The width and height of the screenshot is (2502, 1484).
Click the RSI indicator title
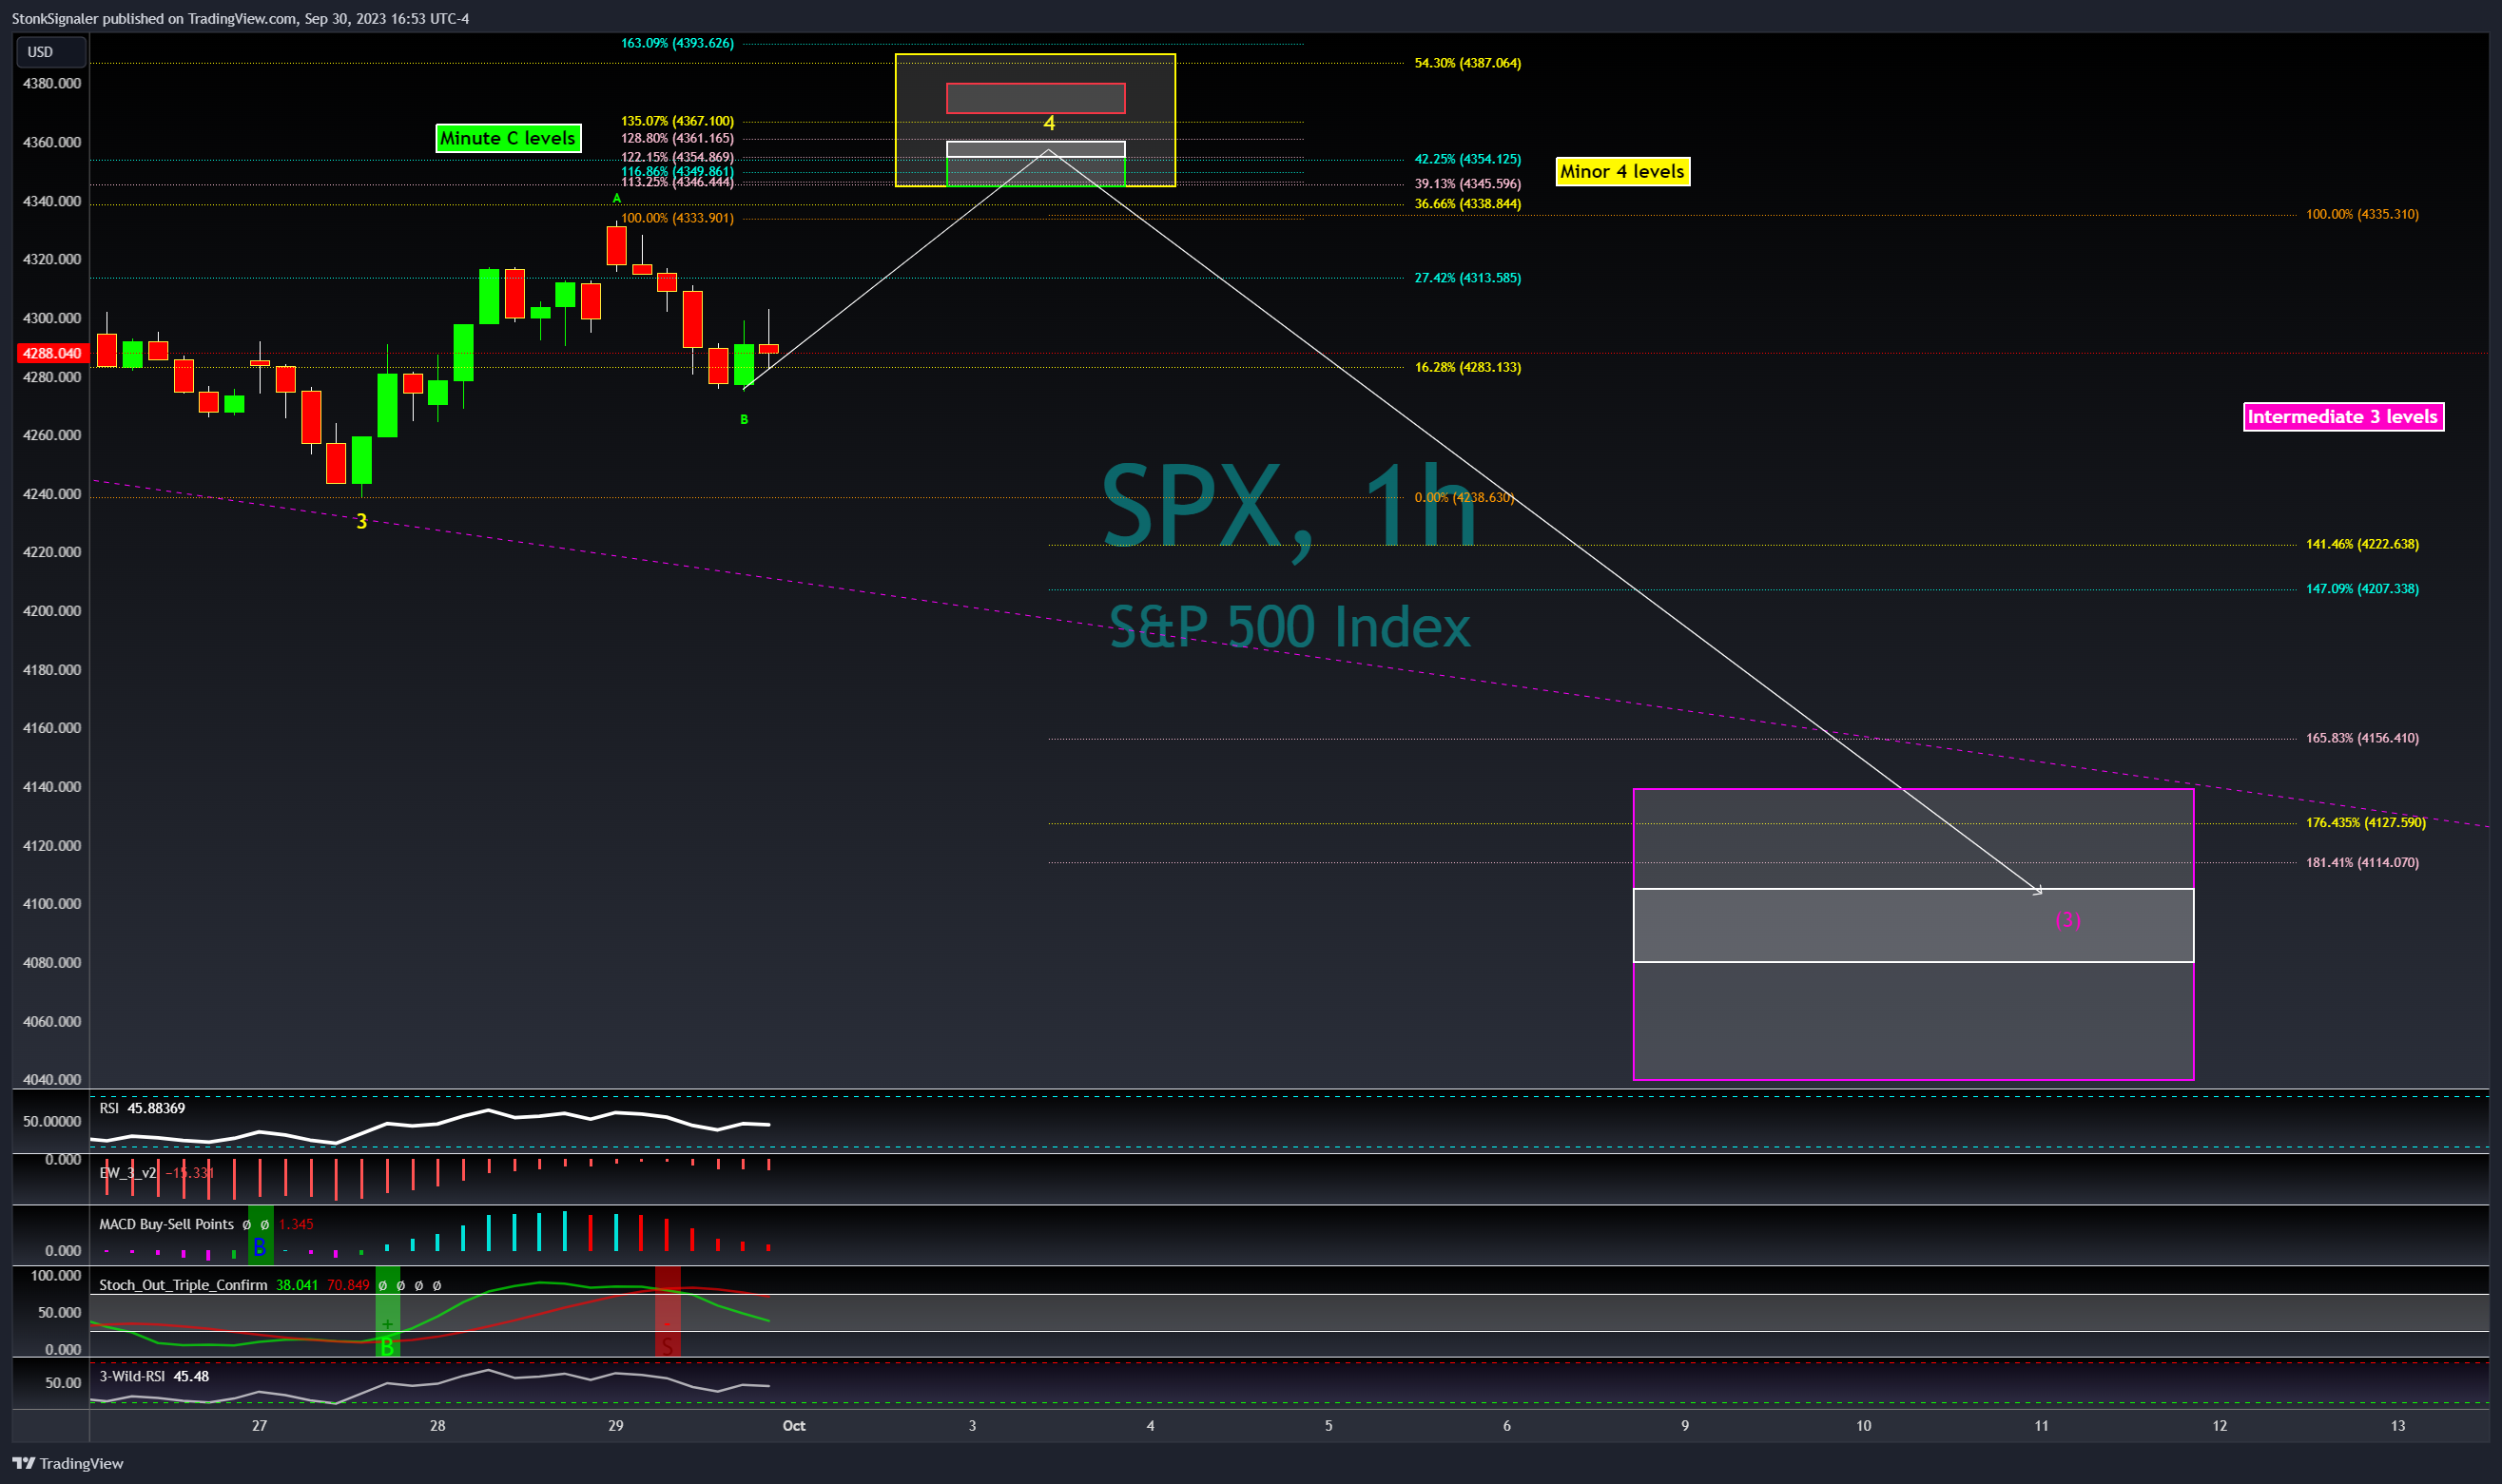[109, 1108]
